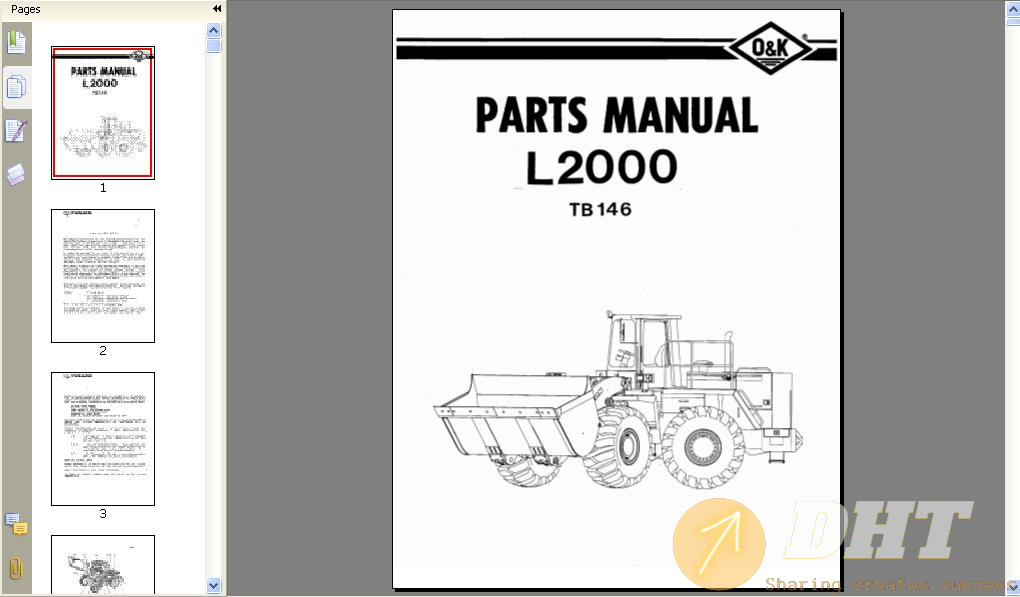Click the thumbnail panel scrollbar handle
Image resolution: width=1020 pixels, height=597 pixels.
click(213, 46)
